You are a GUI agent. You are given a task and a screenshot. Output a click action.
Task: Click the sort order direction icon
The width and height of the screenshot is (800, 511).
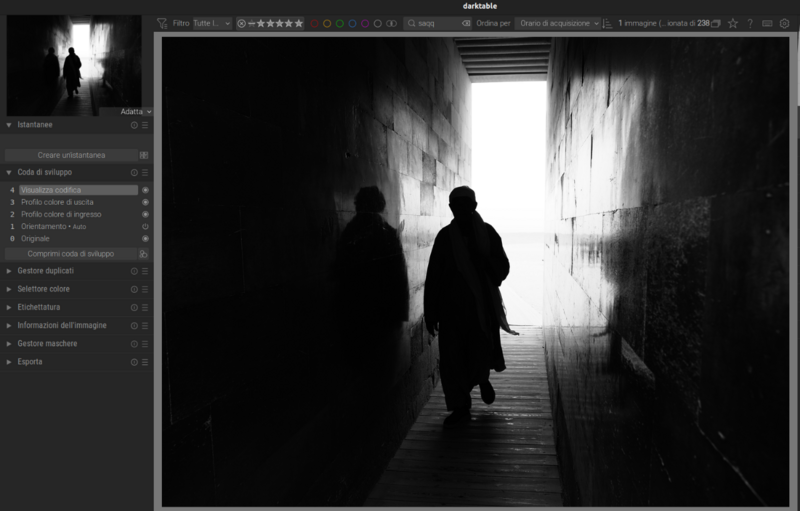pos(608,23)
